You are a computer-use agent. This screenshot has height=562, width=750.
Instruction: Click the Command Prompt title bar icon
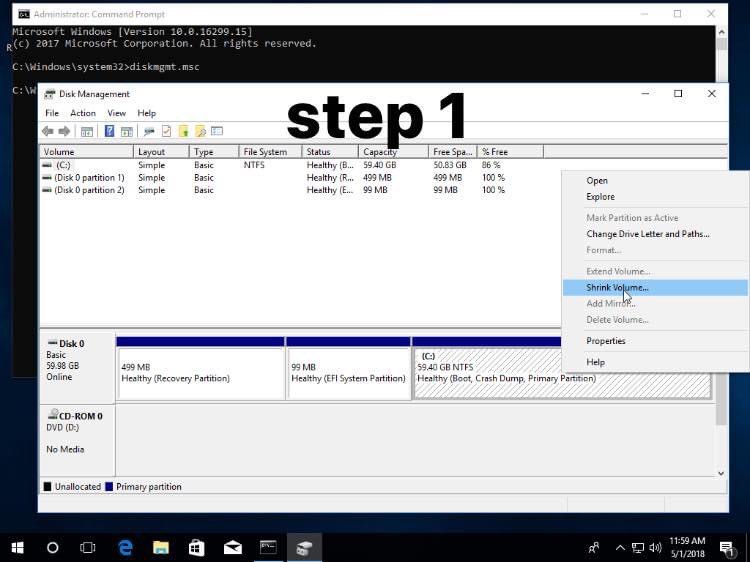point(24,14)
